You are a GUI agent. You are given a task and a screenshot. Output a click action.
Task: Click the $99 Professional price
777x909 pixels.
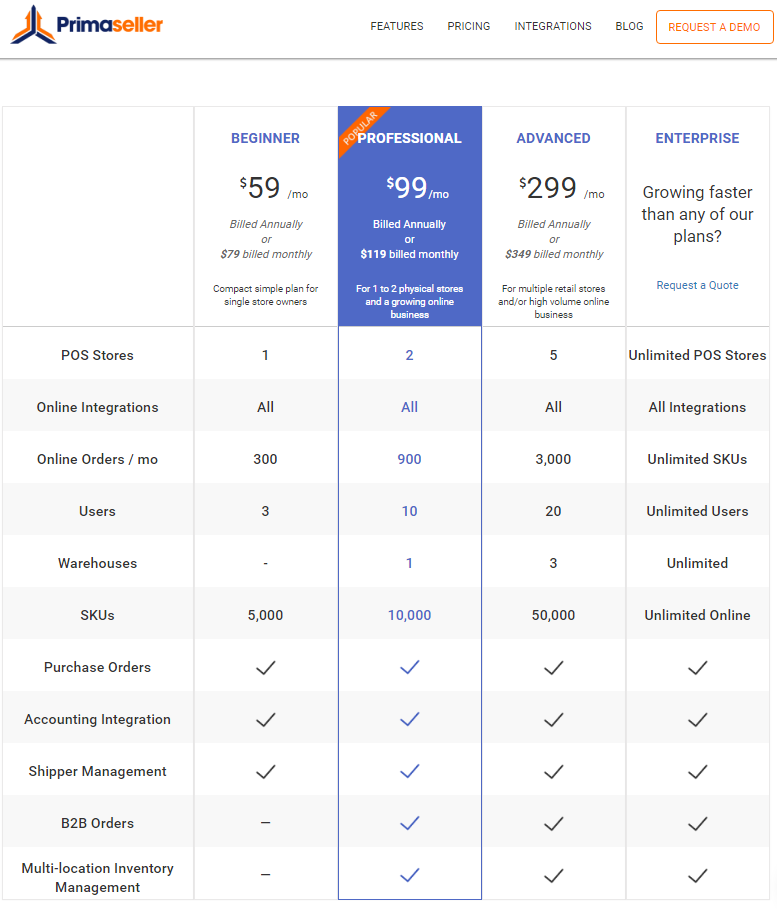click(x=417, y=188)
